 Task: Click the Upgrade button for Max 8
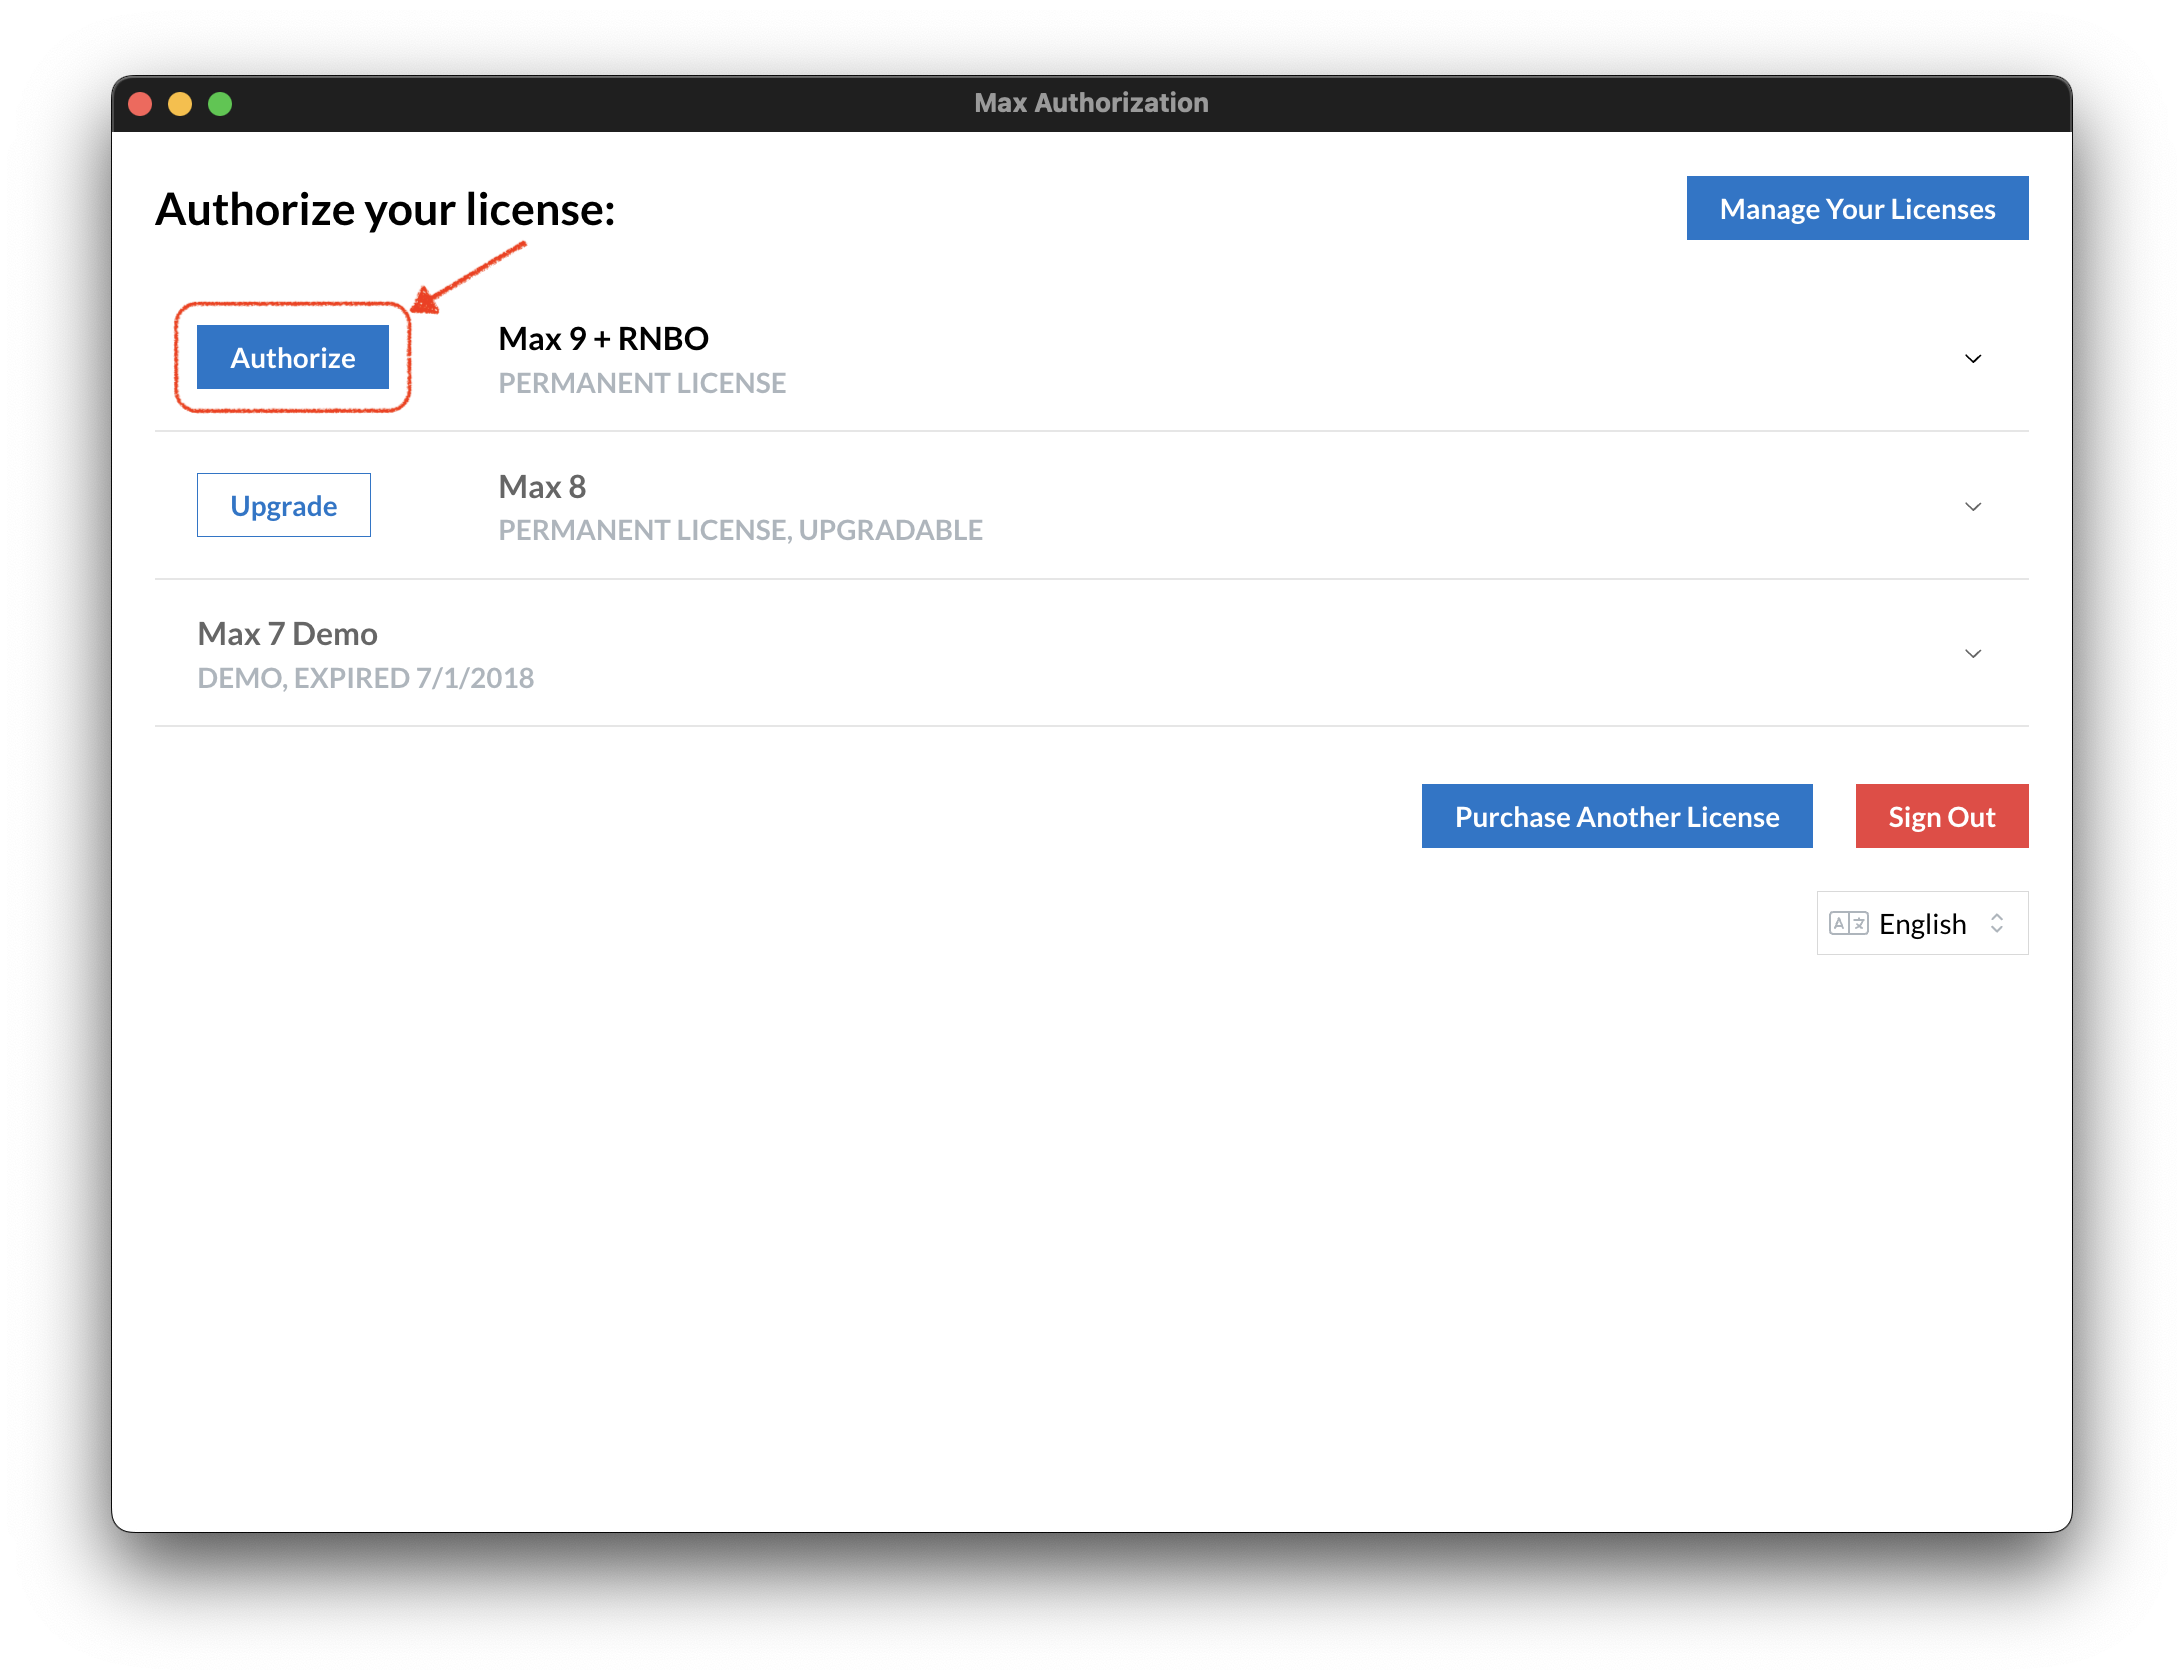(283, 505)
